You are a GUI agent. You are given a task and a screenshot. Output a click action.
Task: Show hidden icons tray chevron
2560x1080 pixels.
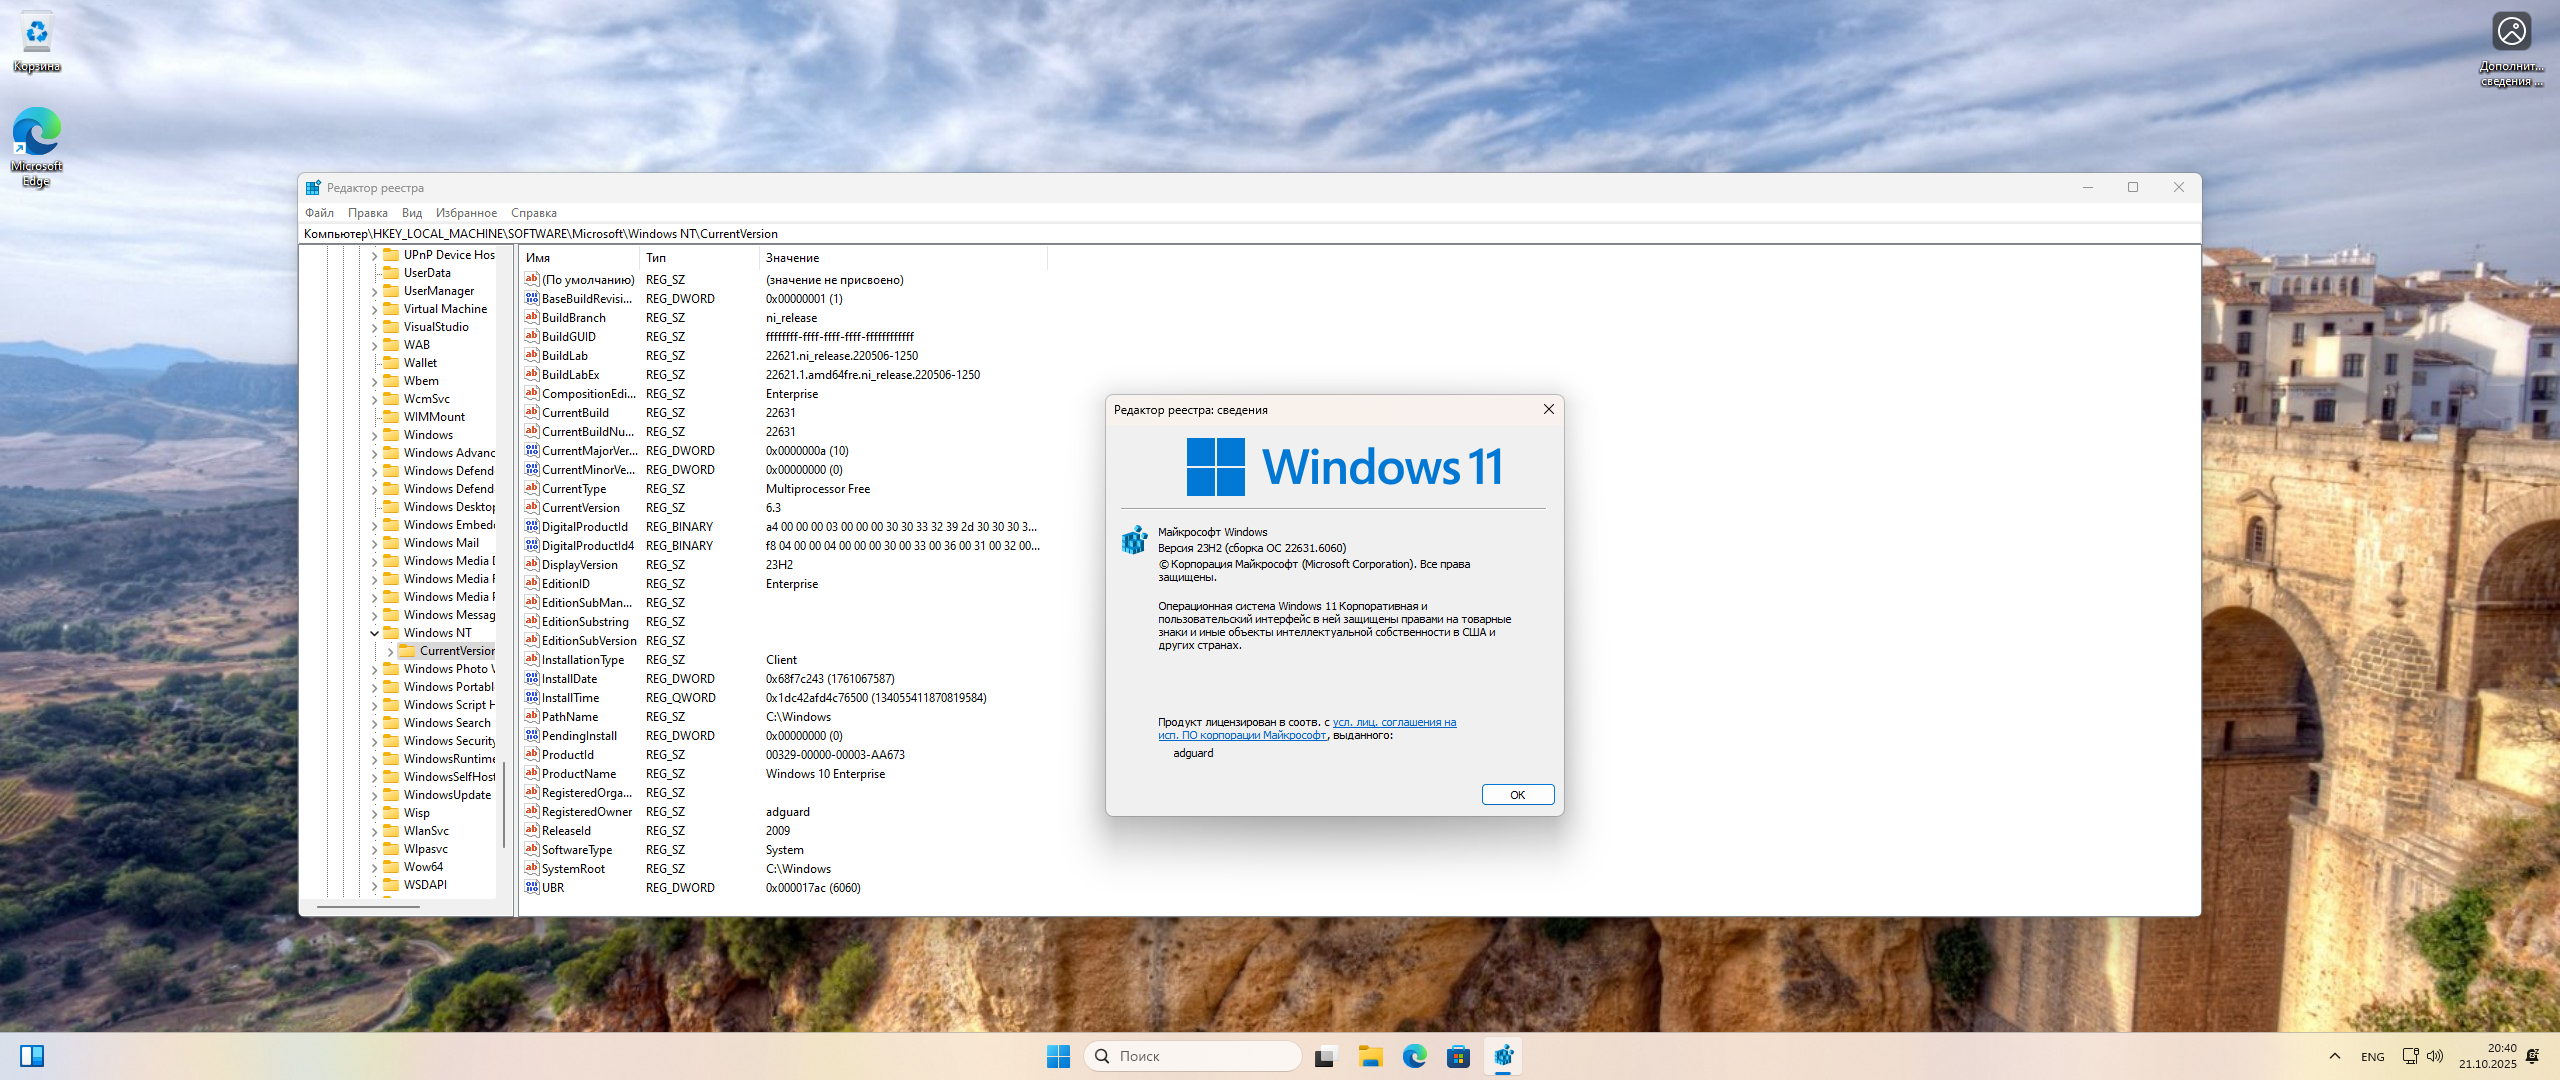click(x=2334, y=1056)
